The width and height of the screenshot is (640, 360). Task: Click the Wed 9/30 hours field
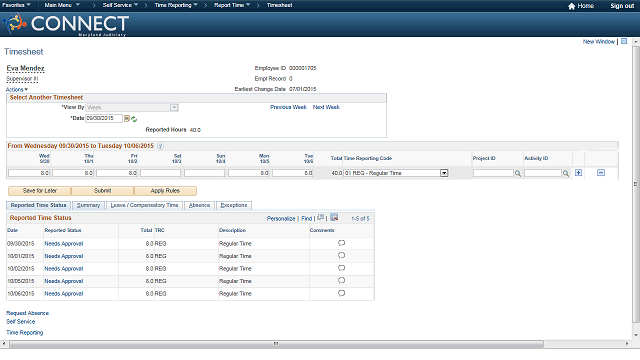click(x=29, y=173)
